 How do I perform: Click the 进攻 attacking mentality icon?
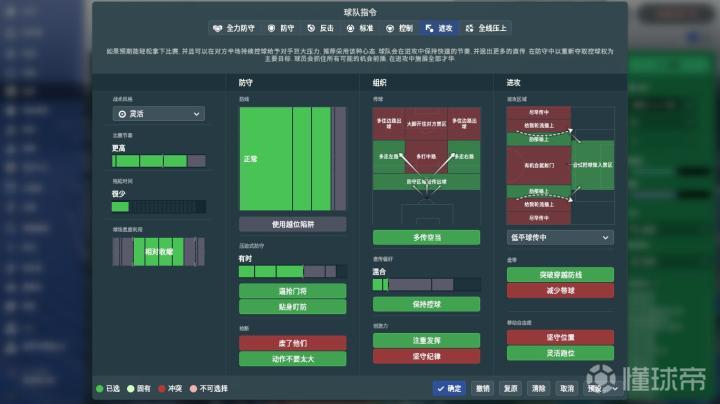(430, 29)
